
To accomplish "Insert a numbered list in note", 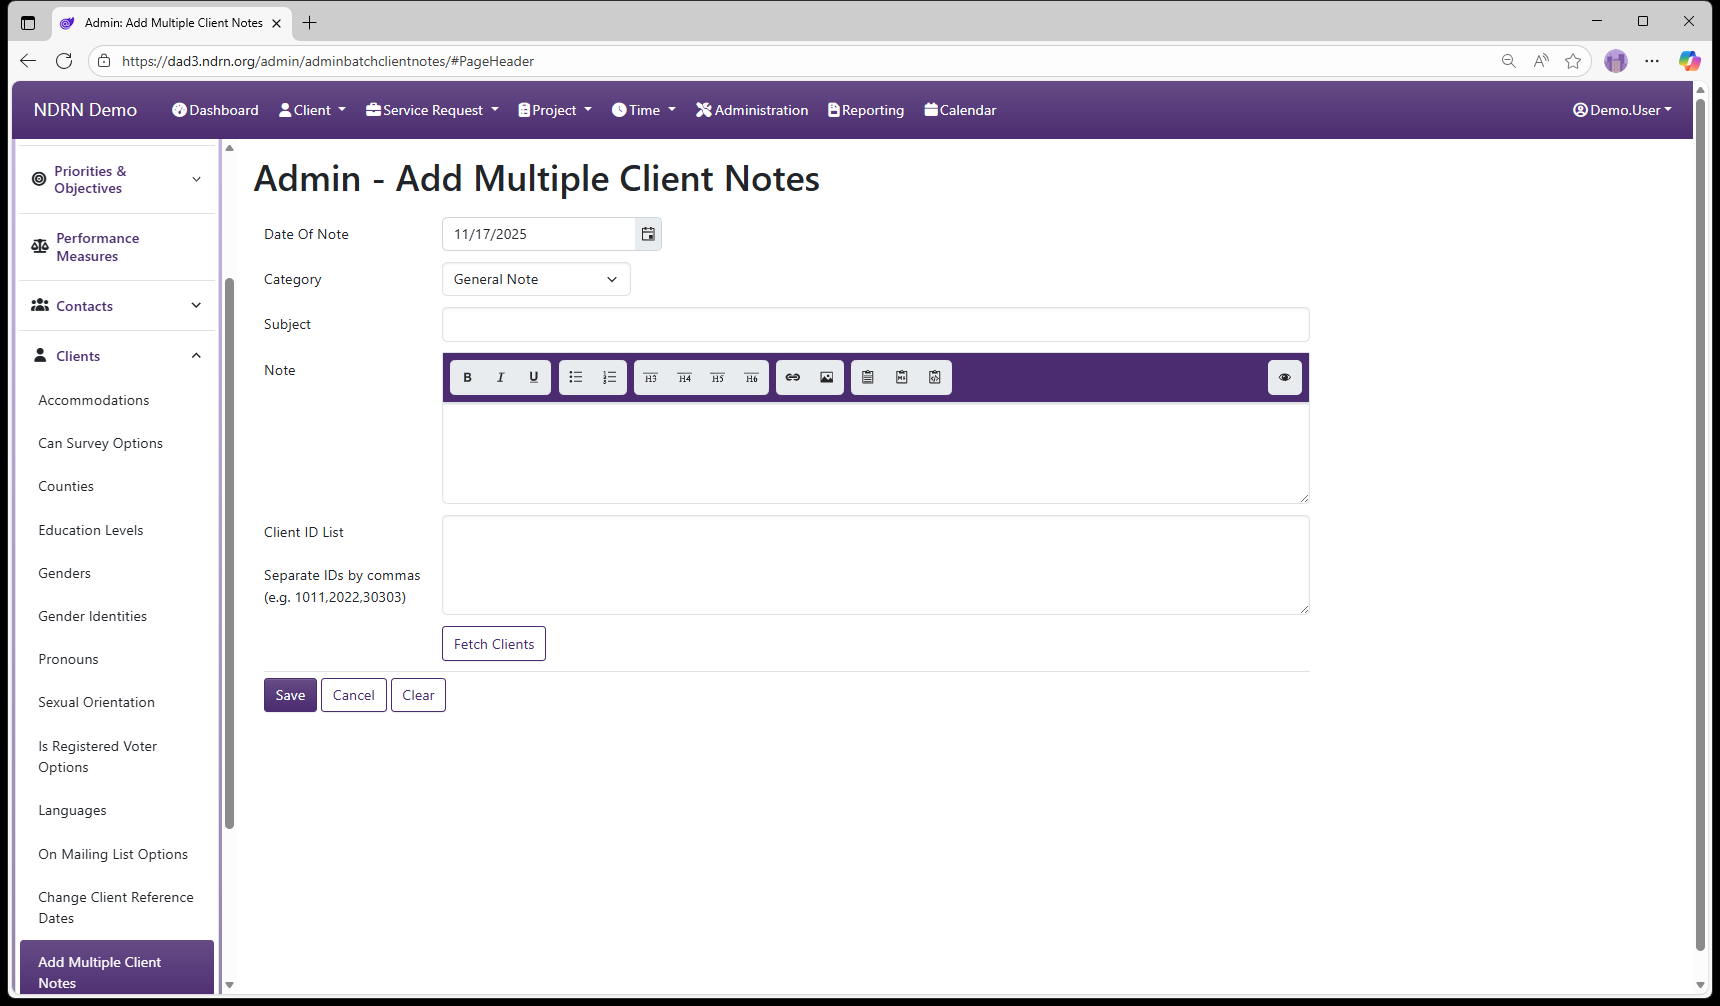I will [x=609, y=377].
